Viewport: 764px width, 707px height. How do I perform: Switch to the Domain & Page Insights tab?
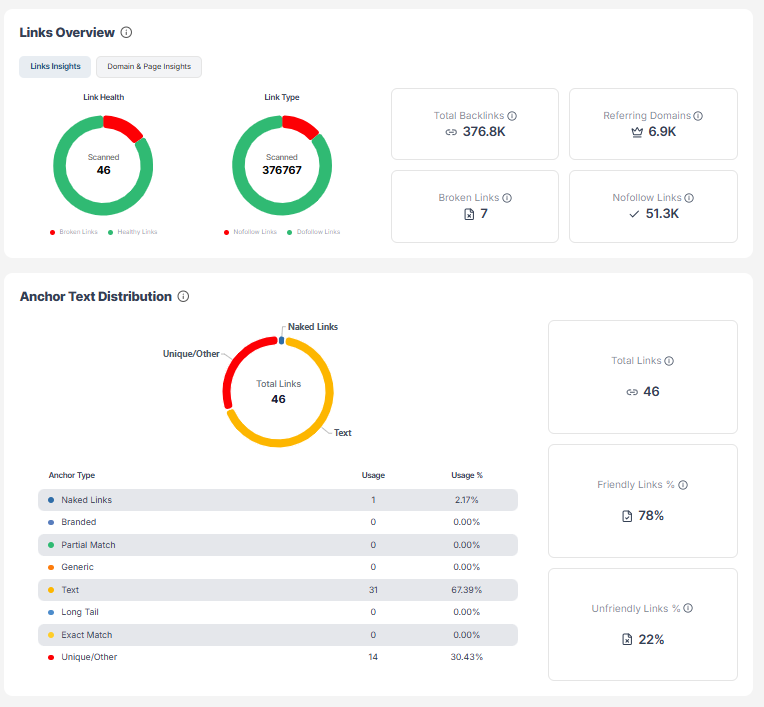(149, 67)
